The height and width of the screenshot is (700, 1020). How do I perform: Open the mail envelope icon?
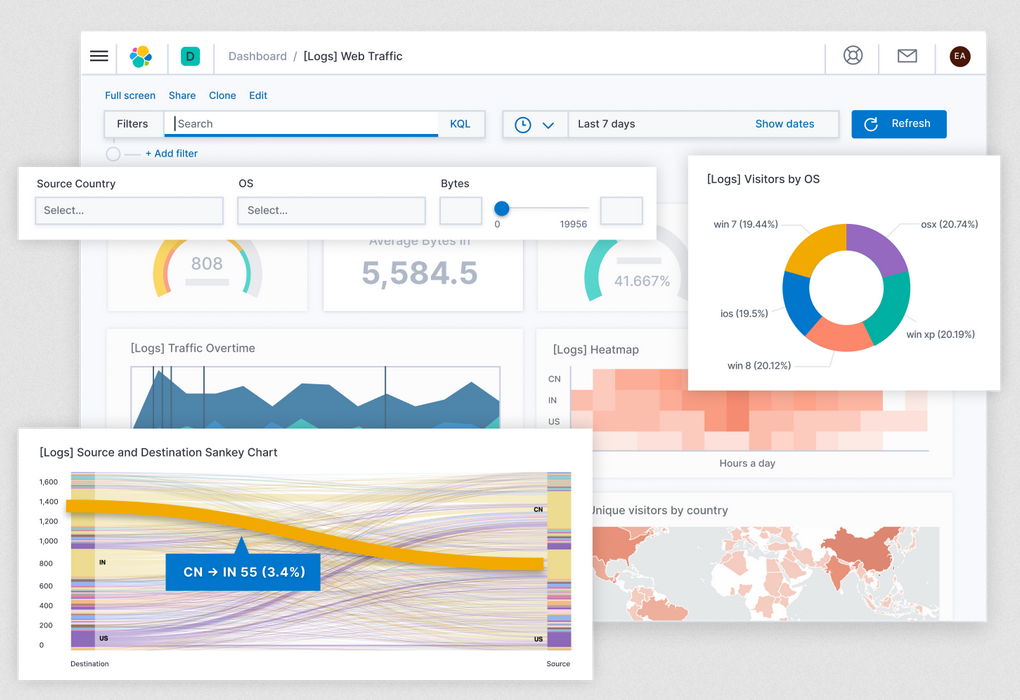pos(907,56)
